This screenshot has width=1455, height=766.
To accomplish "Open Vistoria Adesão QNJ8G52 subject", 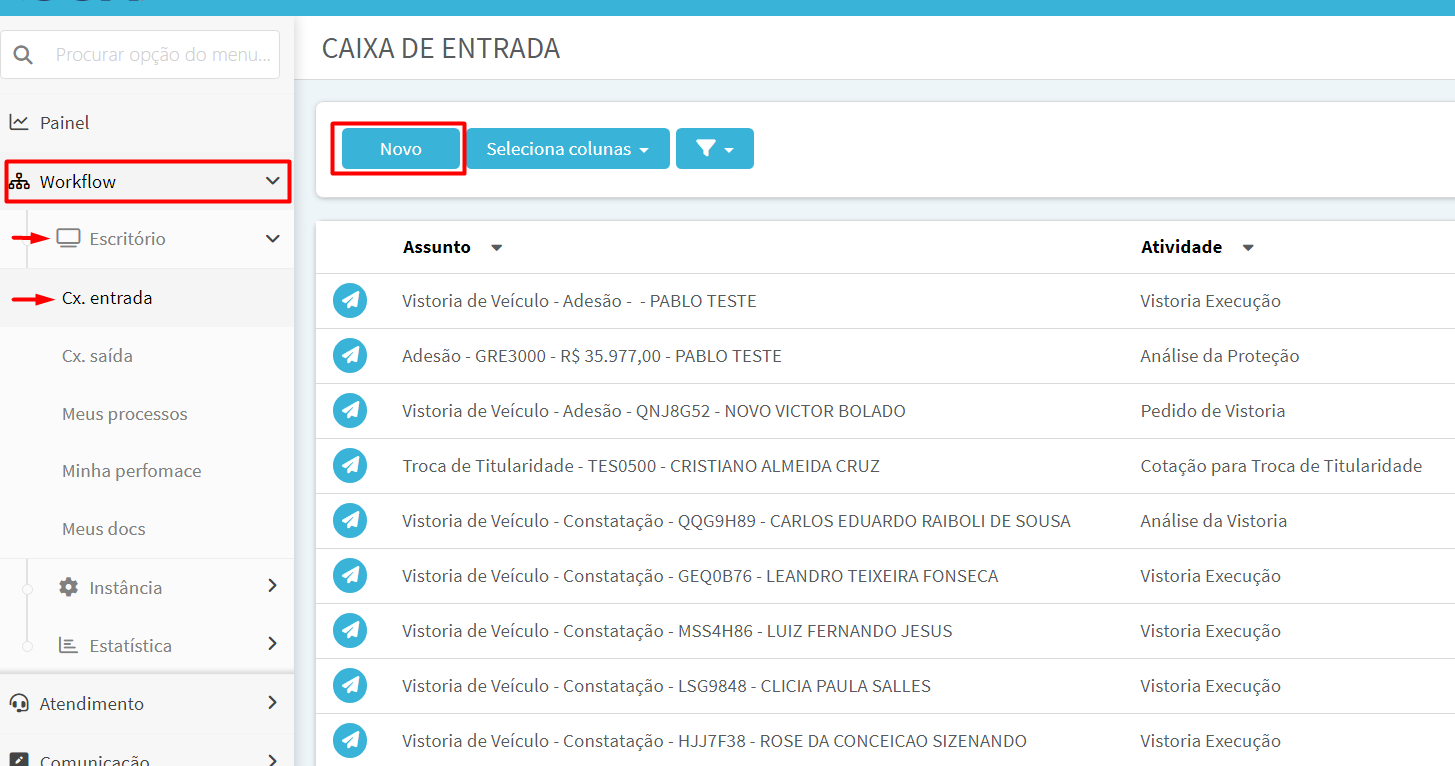I will pos(654,411).
